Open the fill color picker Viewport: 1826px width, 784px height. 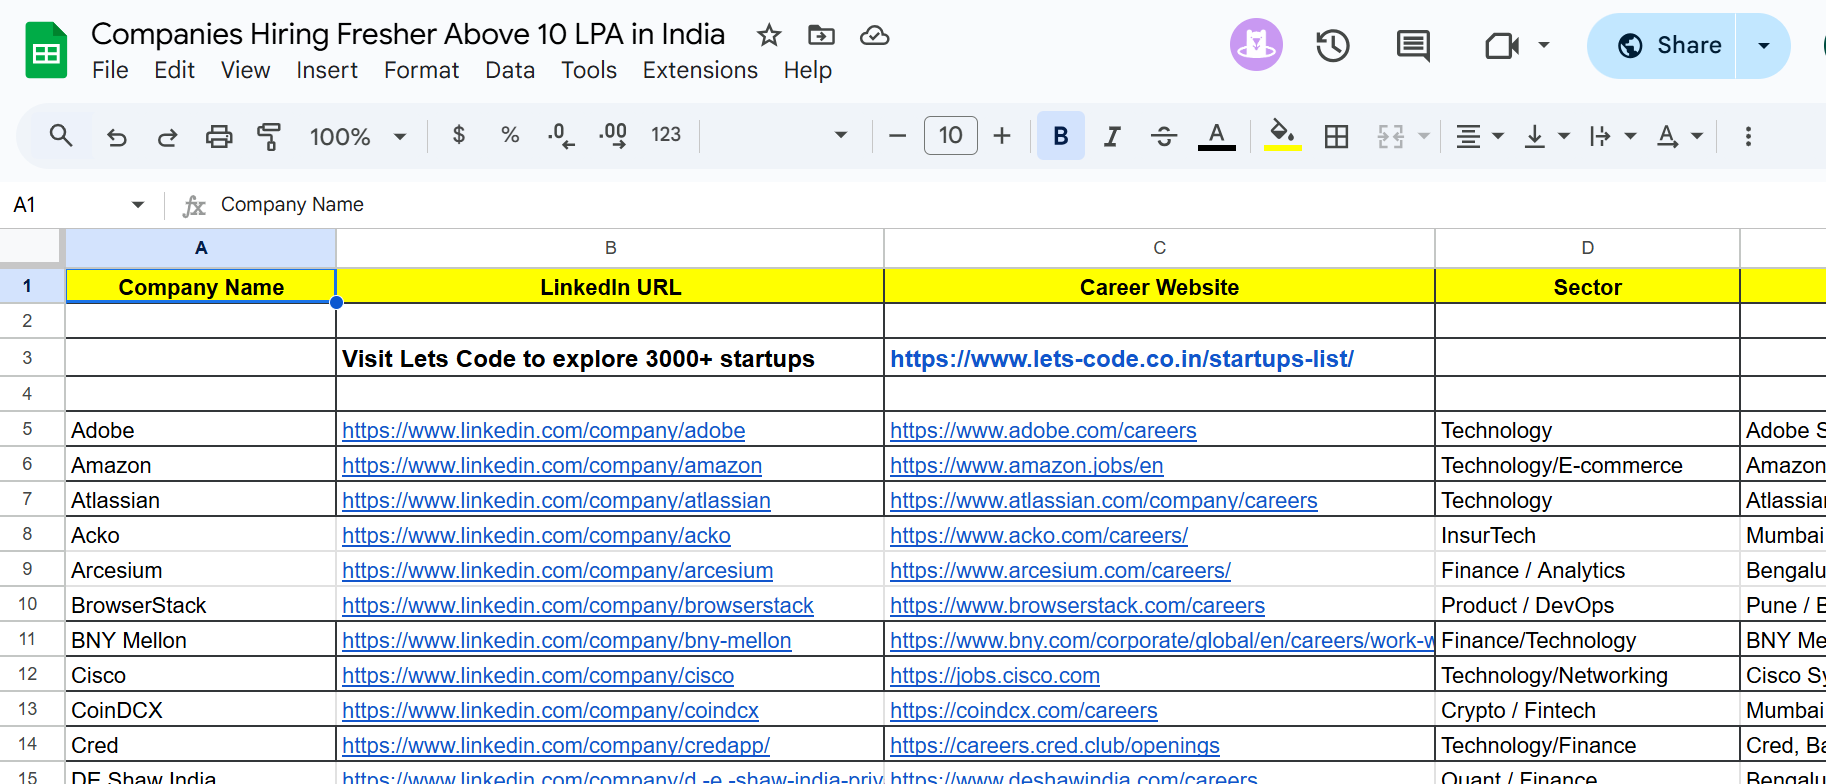coord(1282,136)
